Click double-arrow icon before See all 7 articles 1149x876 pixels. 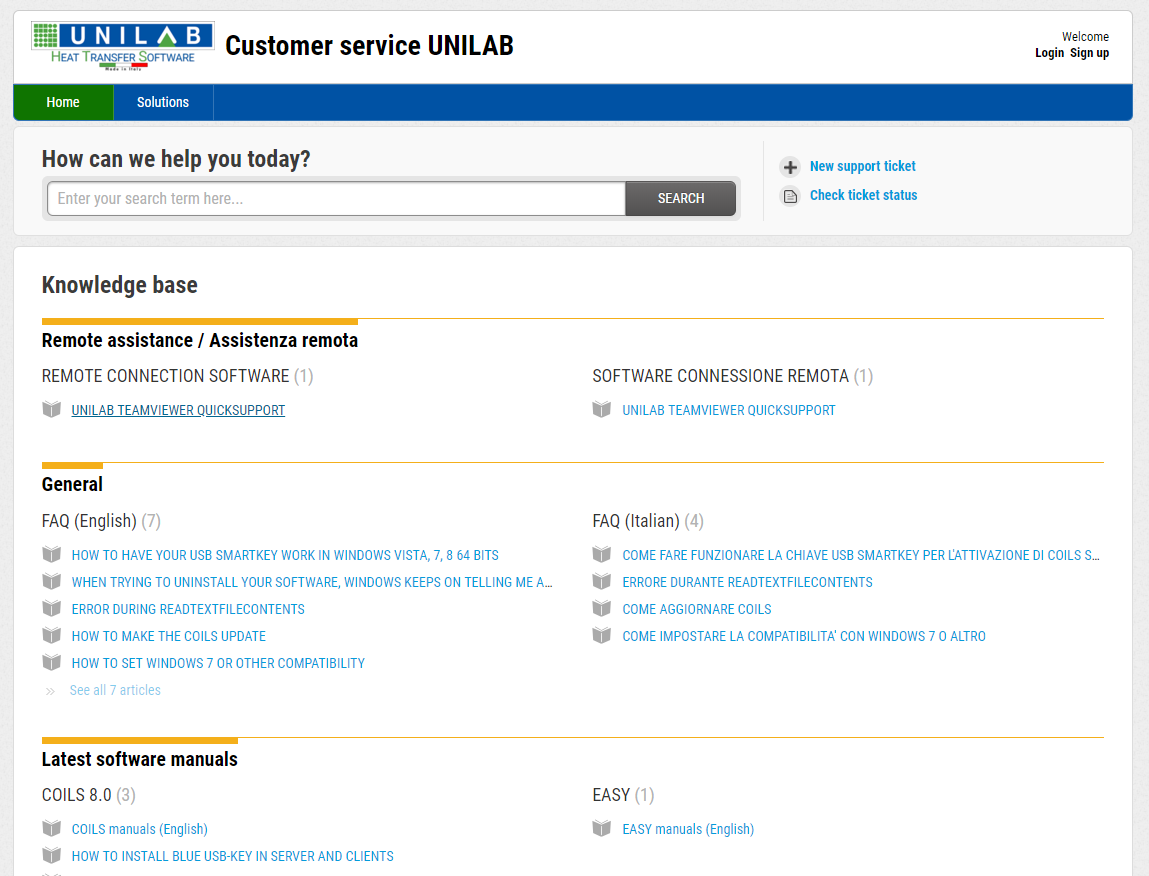[50, 691]
